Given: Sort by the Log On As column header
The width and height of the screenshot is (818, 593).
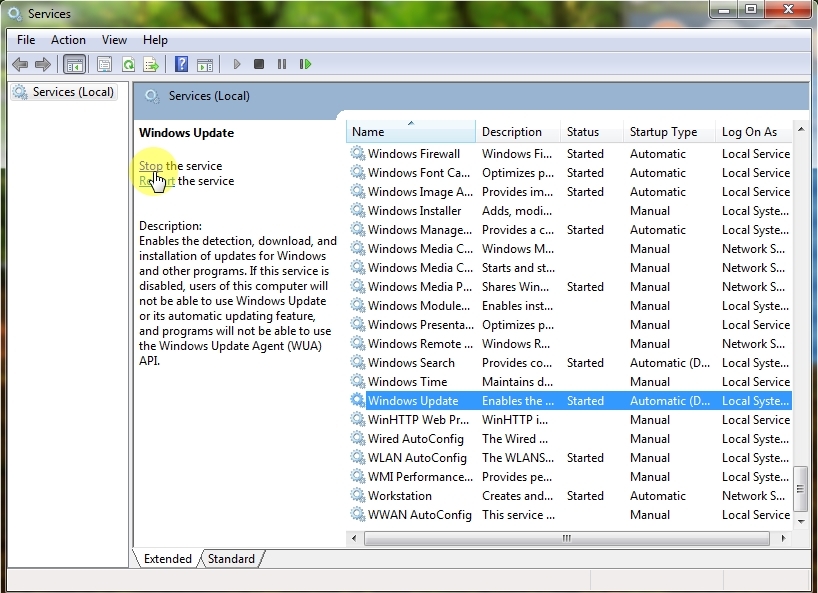Looking at the screenshot, I should pyautogui.click(x=754, y=131).
